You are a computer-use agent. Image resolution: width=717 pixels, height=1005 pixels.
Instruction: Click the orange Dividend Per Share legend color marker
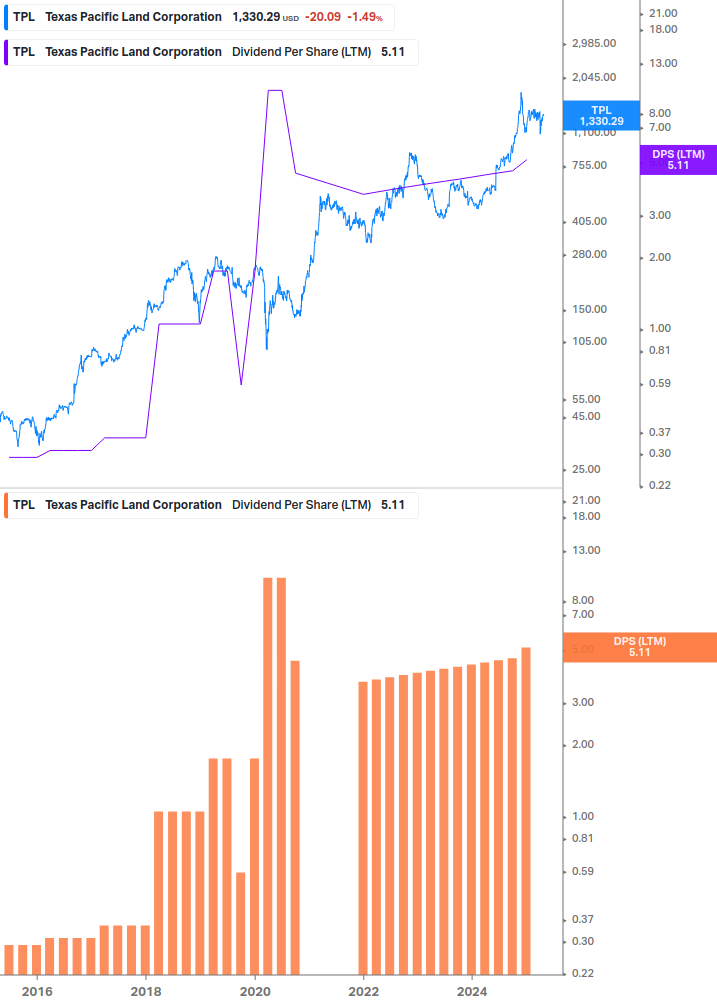(x=6, y=505)
